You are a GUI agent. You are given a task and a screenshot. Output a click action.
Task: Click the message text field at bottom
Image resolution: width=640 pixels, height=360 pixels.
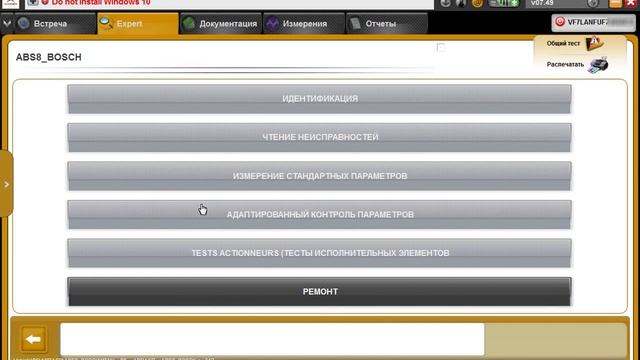(272, 339)
